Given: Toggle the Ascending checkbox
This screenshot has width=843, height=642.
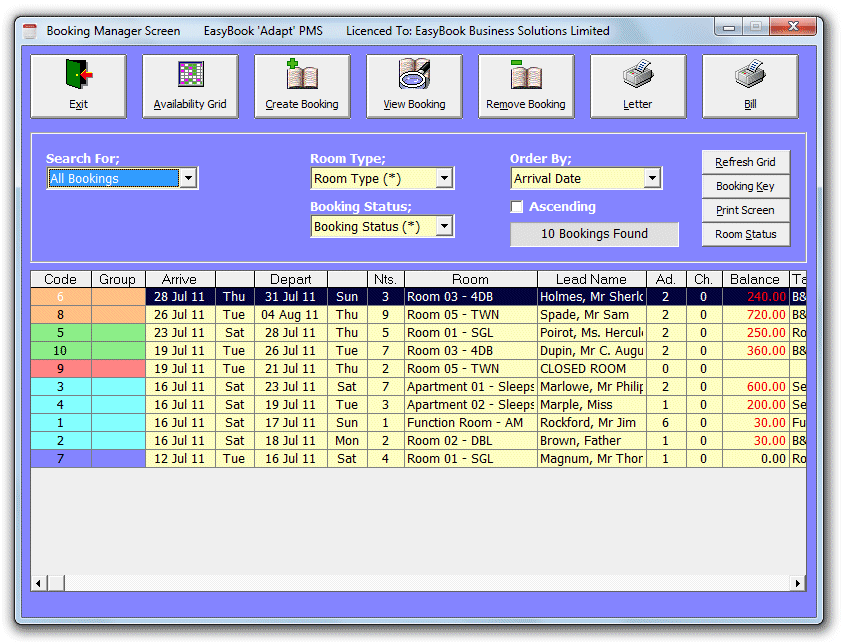Looking at the screenshot, I should tap(517, 207).
